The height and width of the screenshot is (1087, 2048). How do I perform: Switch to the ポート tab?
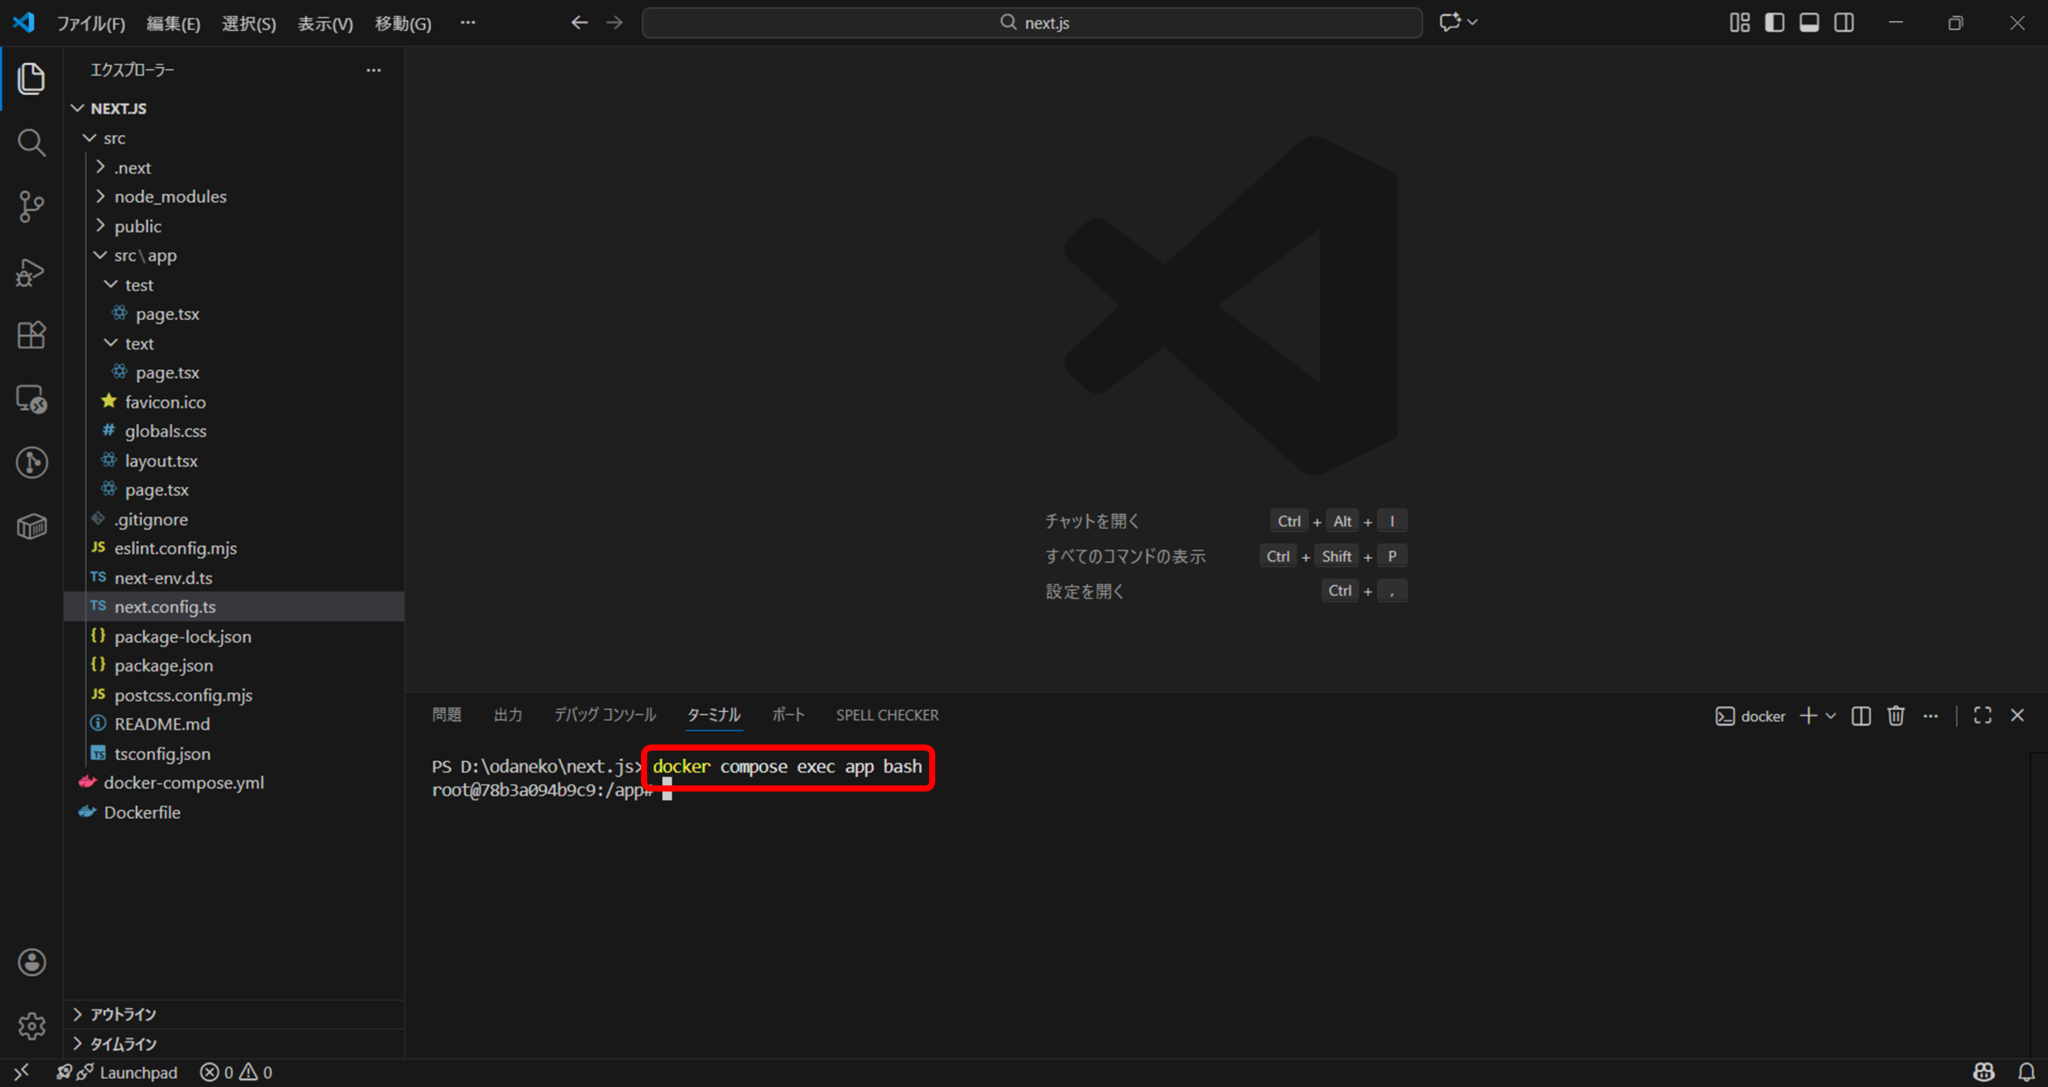click(x=788, y=714)
